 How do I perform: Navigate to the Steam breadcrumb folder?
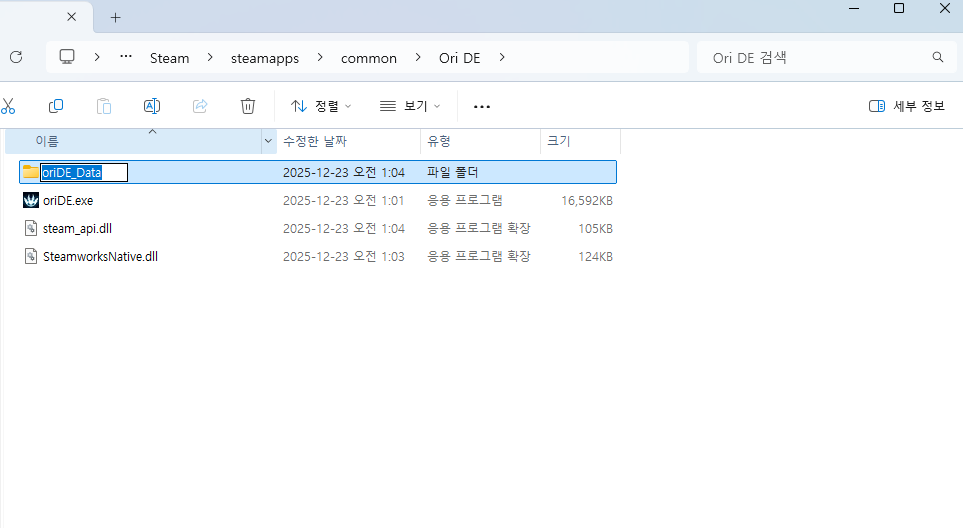[x=170, y=58]
